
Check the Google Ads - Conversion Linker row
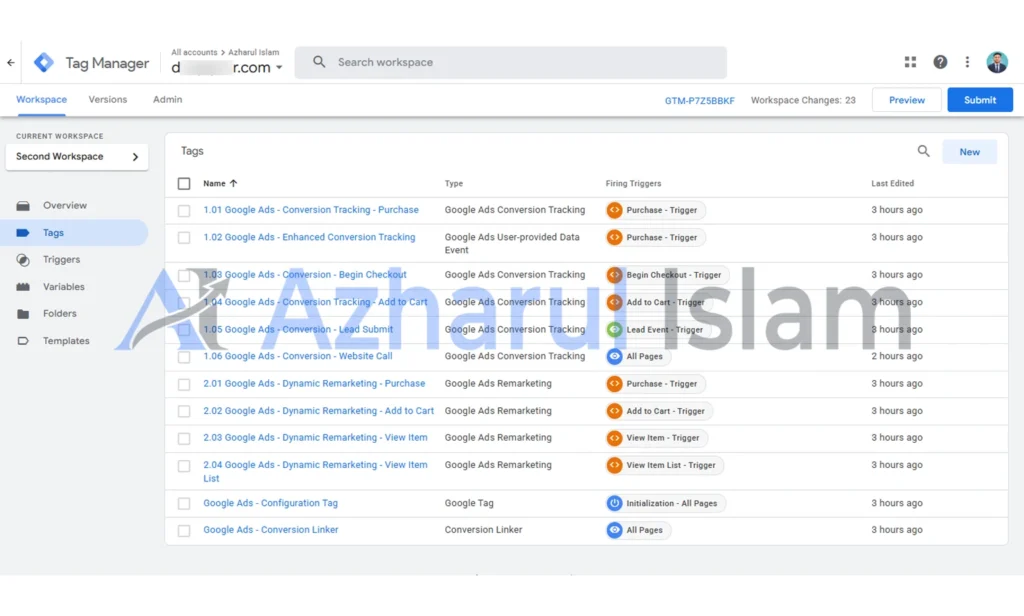(184, 530)
